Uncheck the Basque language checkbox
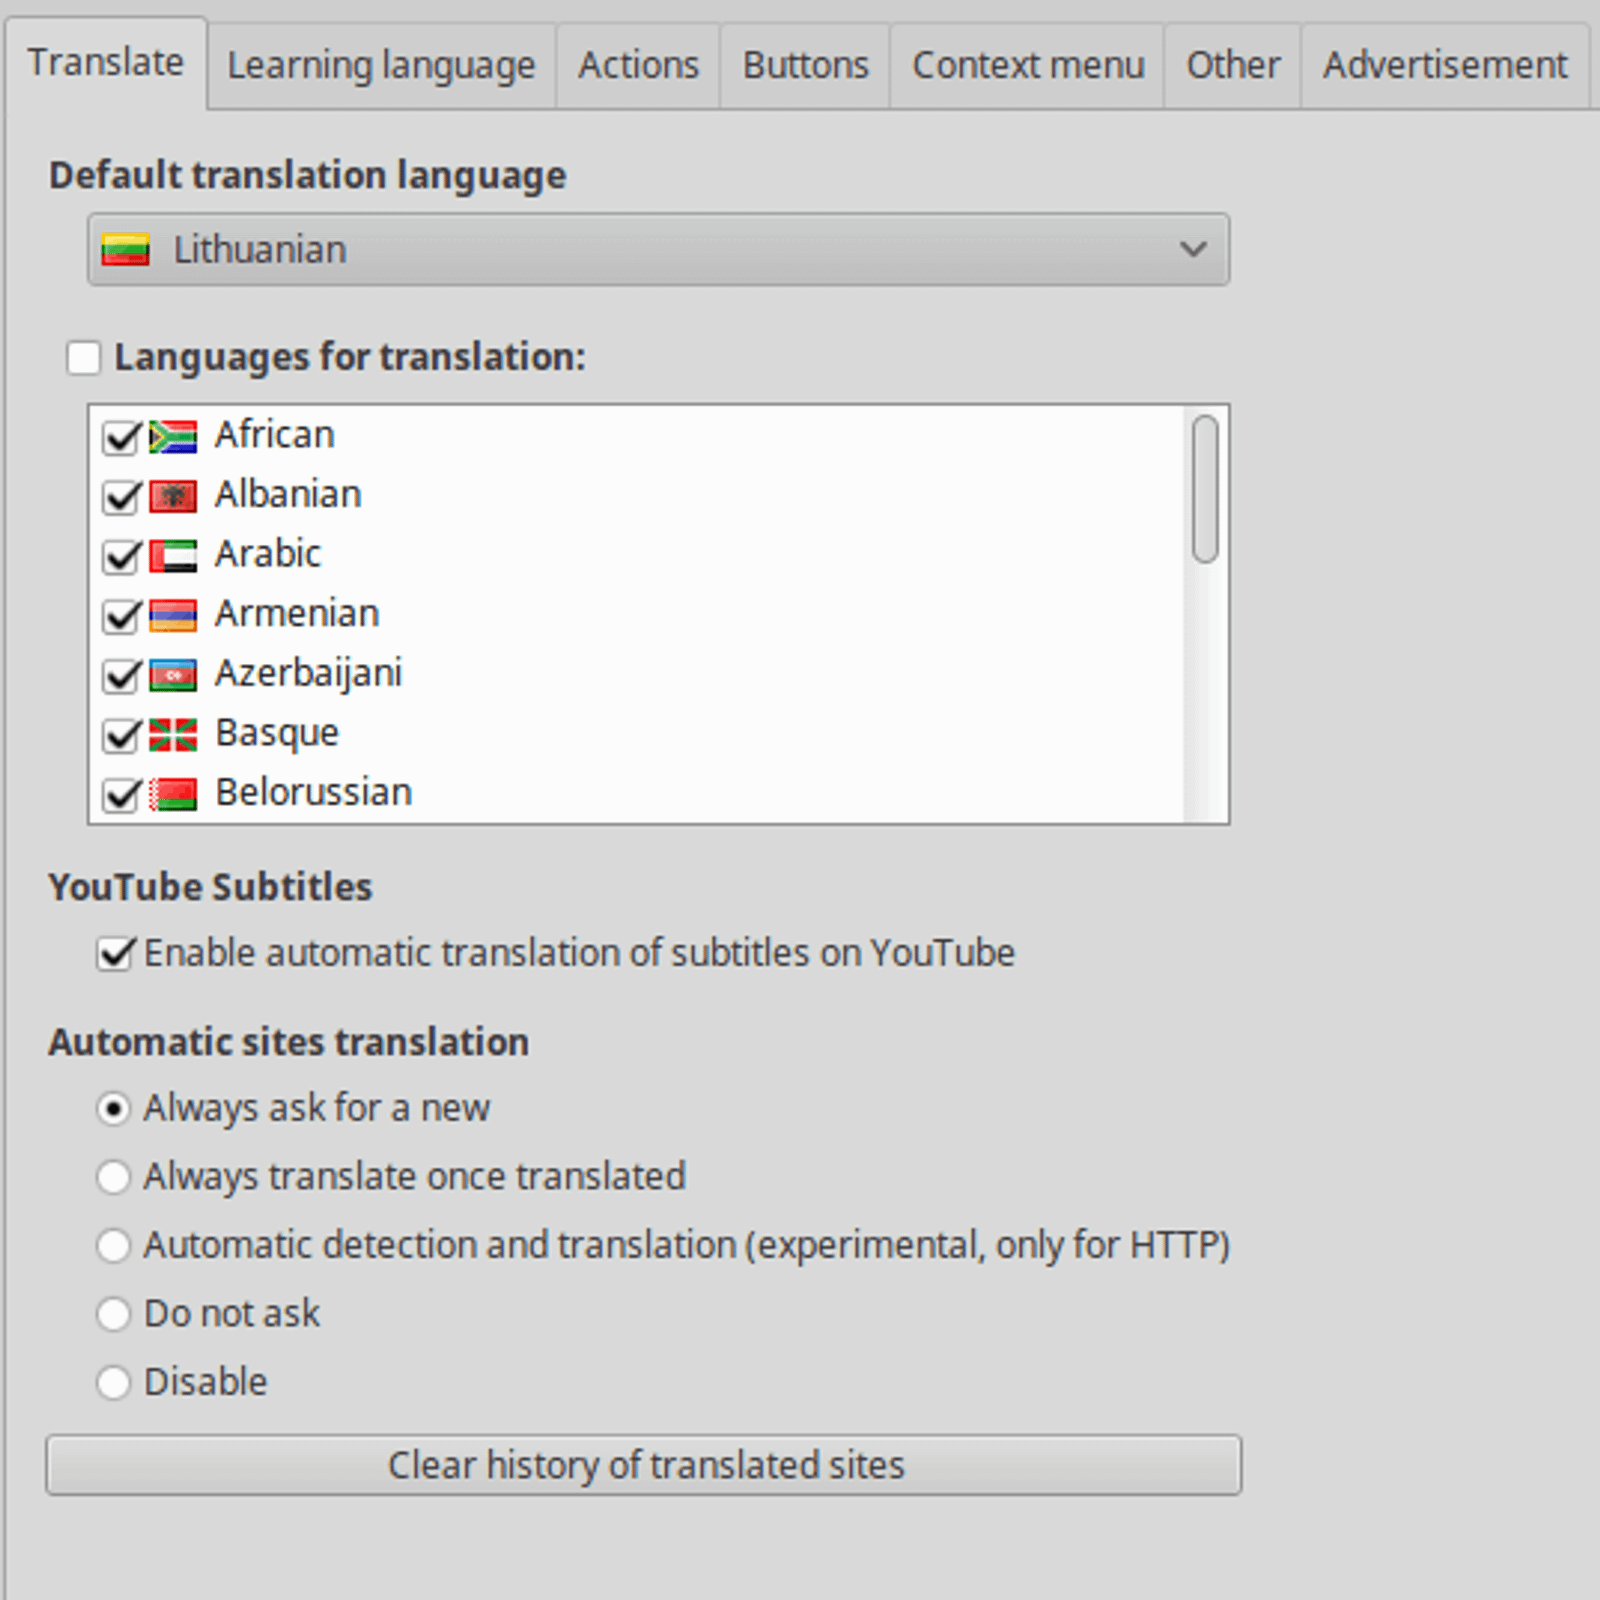 coord(122,735)
